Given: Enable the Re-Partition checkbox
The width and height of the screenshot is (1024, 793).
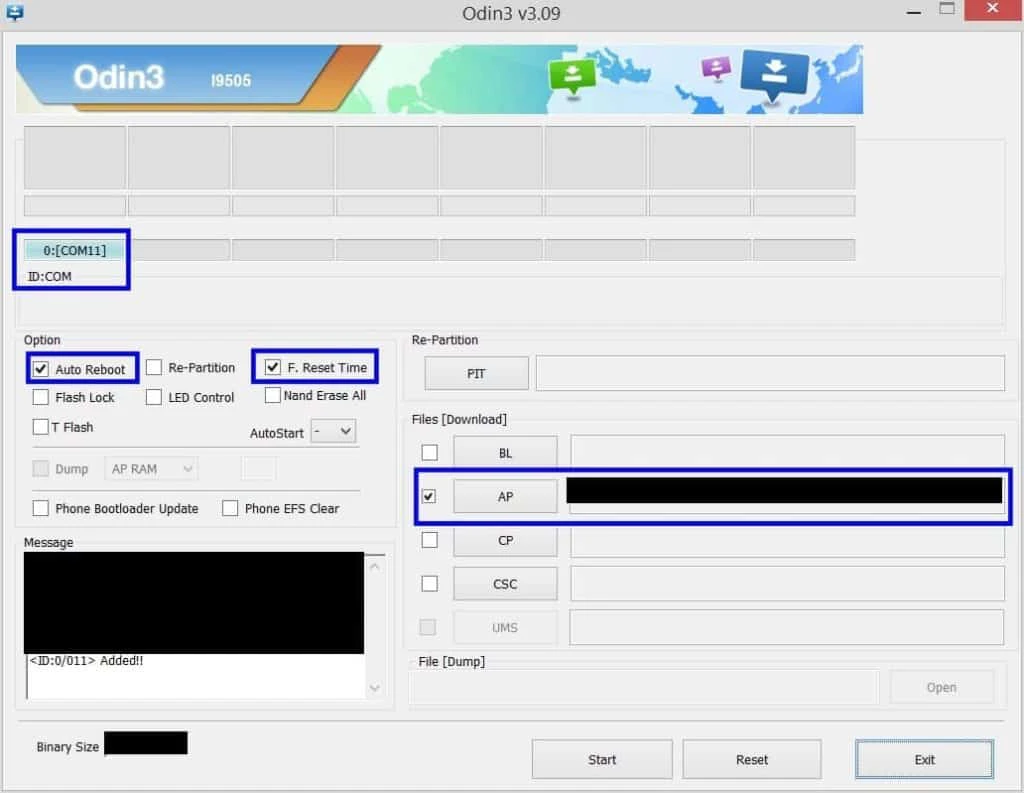Looking at the screenshot, I should [x=154, y=368].
